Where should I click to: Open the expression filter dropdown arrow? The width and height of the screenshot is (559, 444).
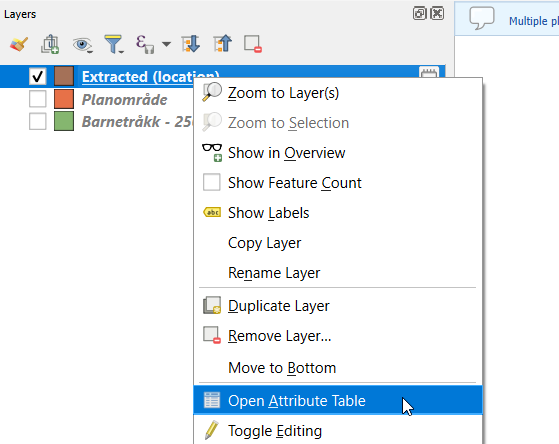point(166,44)
